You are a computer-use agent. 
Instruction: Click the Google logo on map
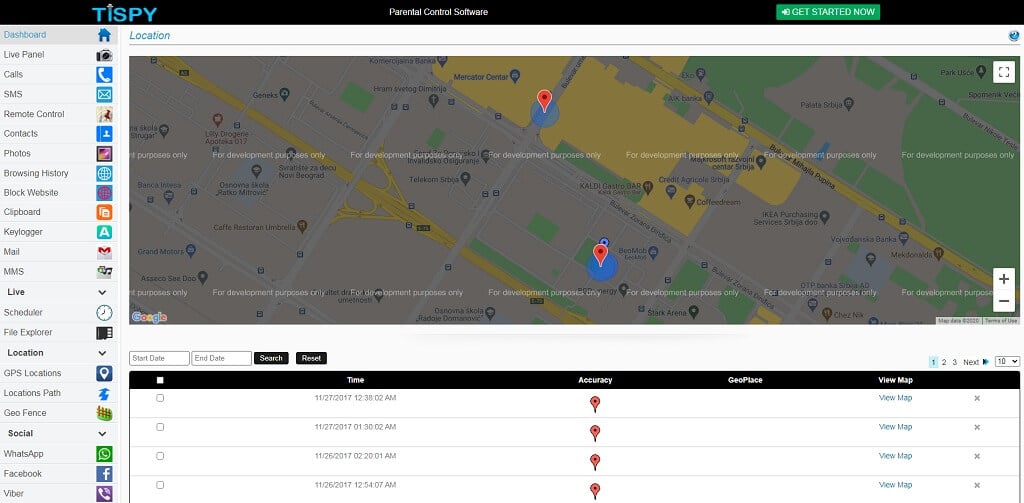[x=149, y=317]
